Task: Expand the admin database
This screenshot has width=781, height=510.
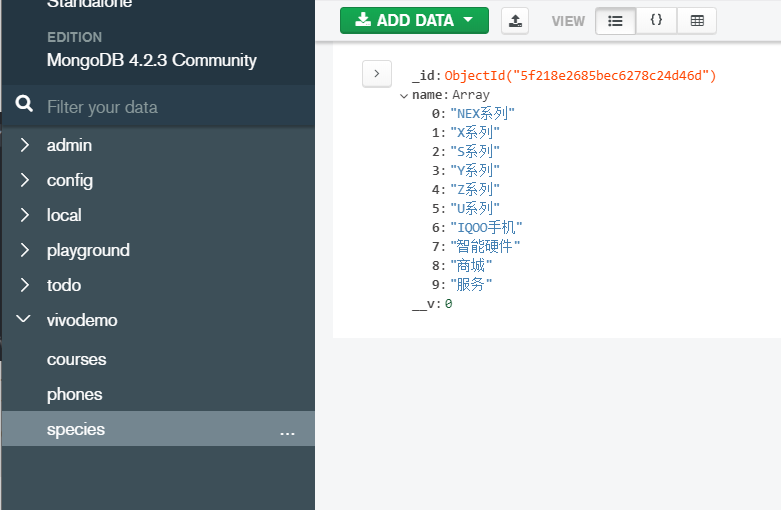Action: (24, 145)
